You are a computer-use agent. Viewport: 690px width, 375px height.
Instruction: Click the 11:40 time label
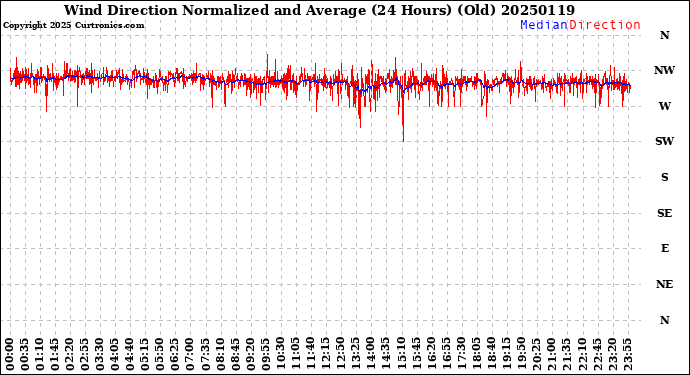pos(311,354)
